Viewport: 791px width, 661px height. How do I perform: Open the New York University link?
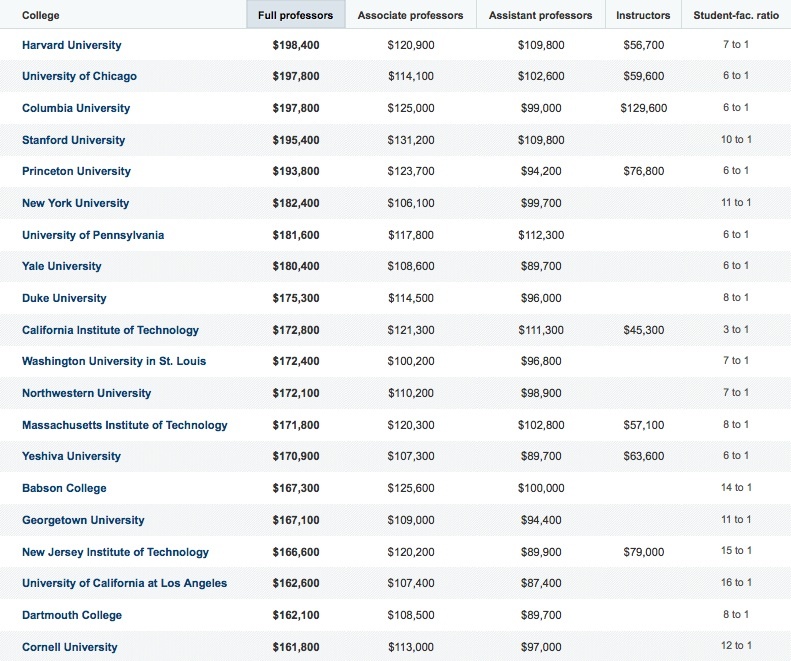[x=75, y=203]
